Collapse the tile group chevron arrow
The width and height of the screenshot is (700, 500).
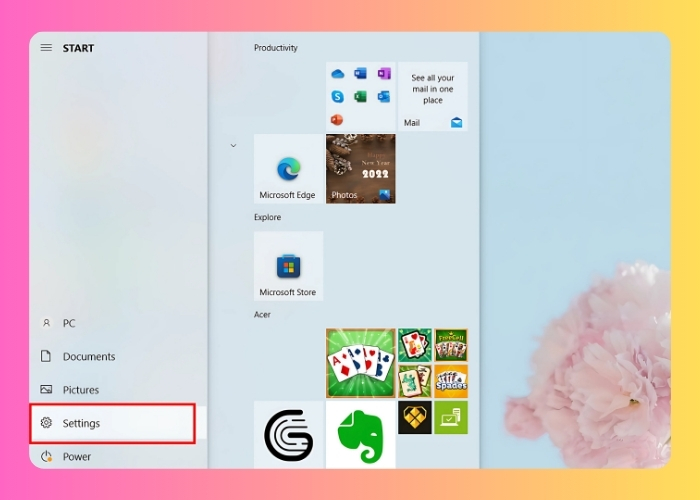[233, 146]
